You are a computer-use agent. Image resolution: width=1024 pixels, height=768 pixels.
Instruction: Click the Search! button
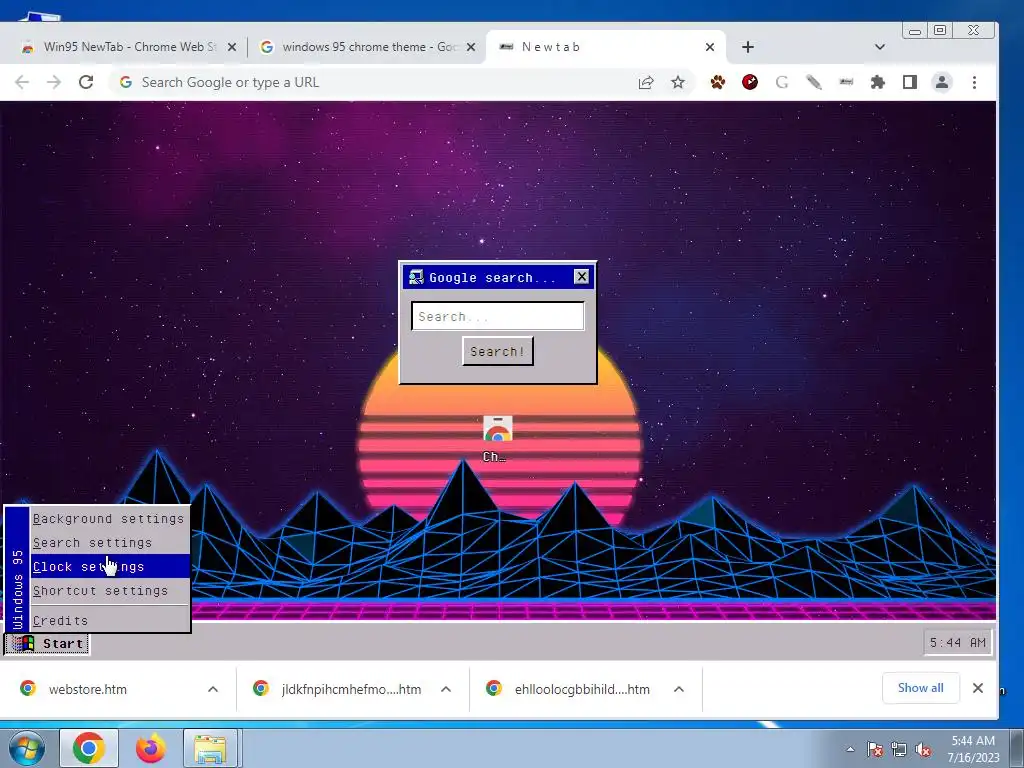click(498, 351)
